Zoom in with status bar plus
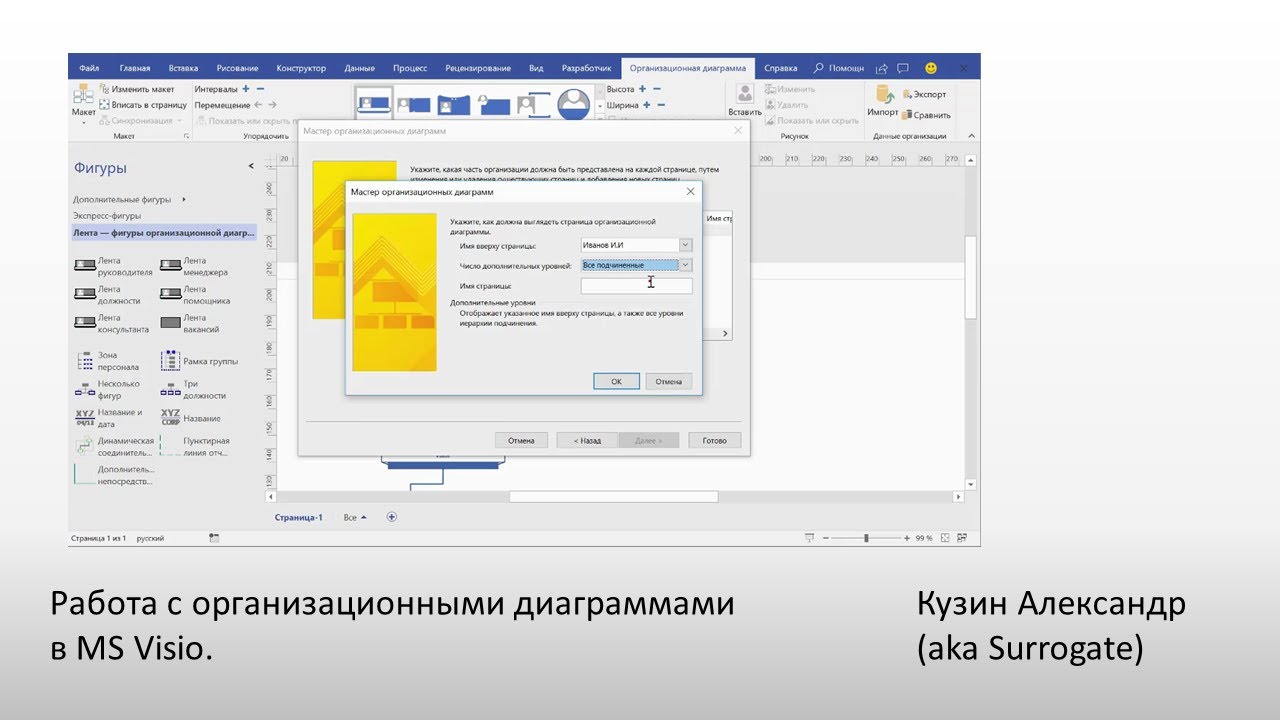 coord(908,538)
